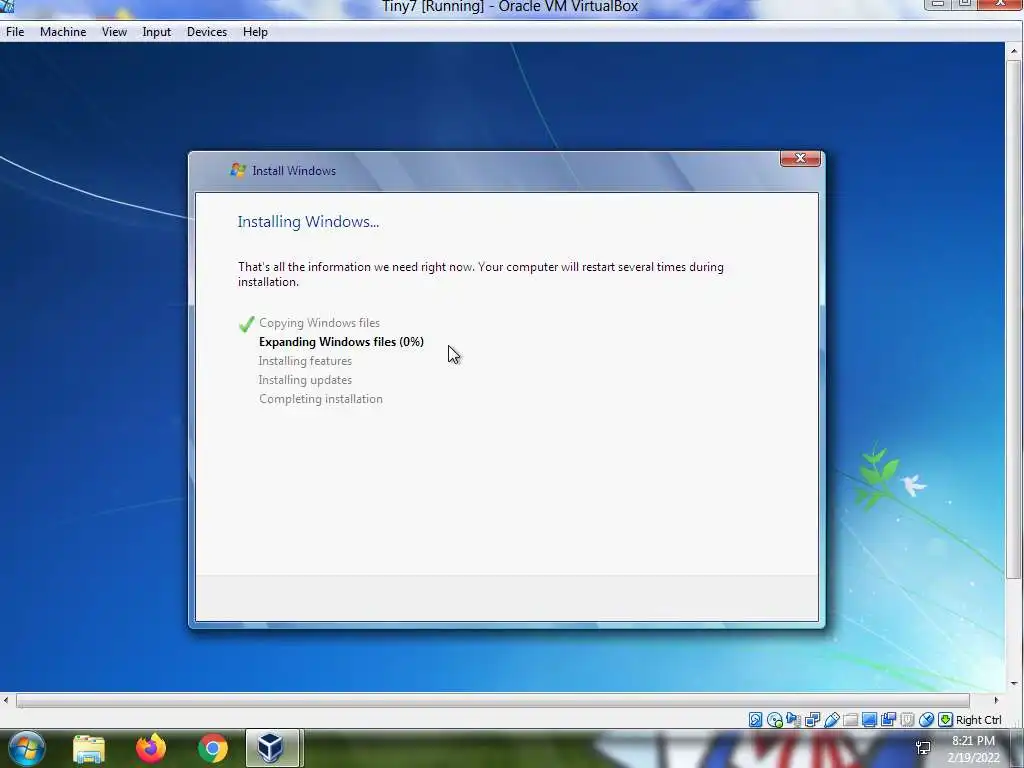Open the File menu

[x=15, y=32]
